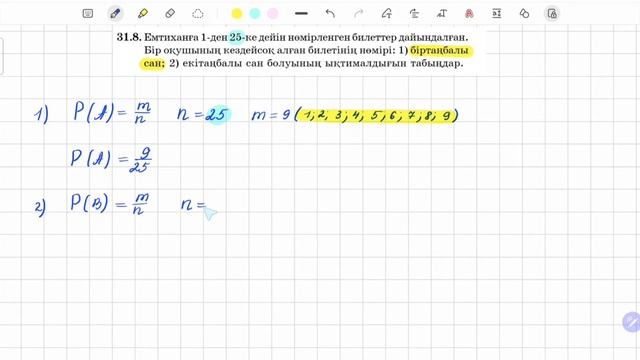Select the eraser tool
The height and width of the screenshot is (360, 640).
pyautogui.click(x=170, y=13)
